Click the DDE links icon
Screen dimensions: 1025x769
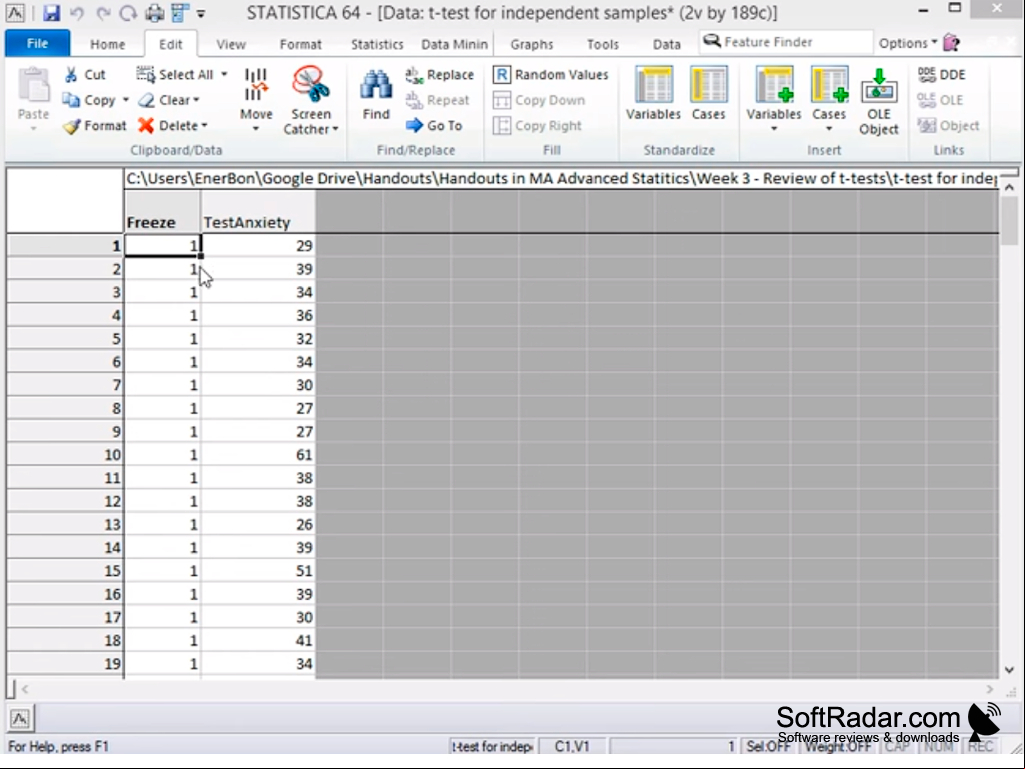[x=927, y=75]
